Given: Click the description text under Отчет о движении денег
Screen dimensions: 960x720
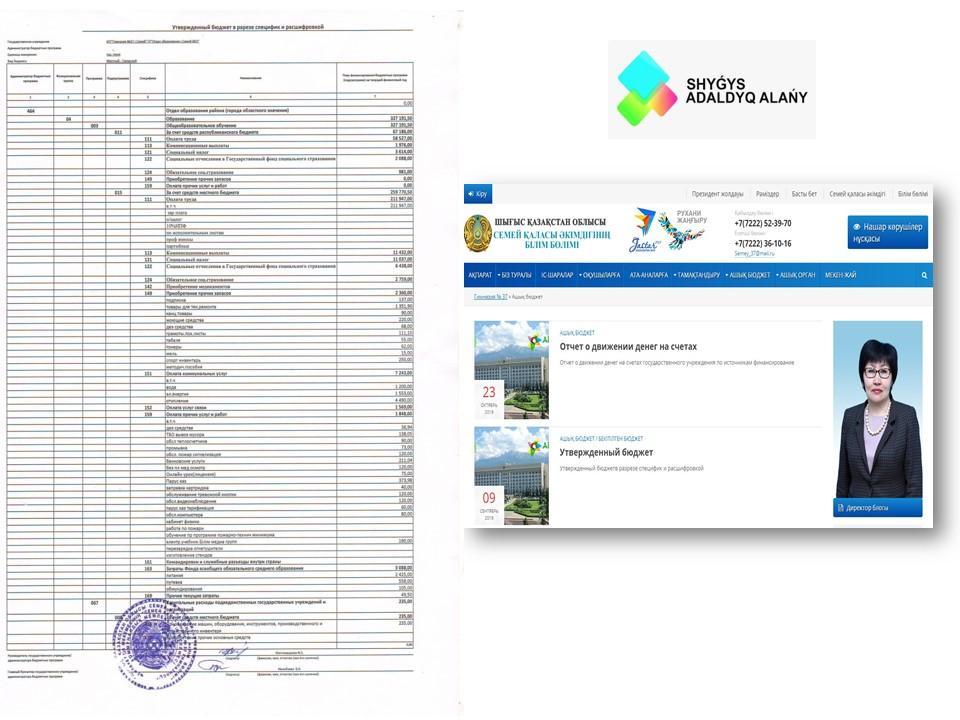Looking at the screenshot, I should pos(677,363).
